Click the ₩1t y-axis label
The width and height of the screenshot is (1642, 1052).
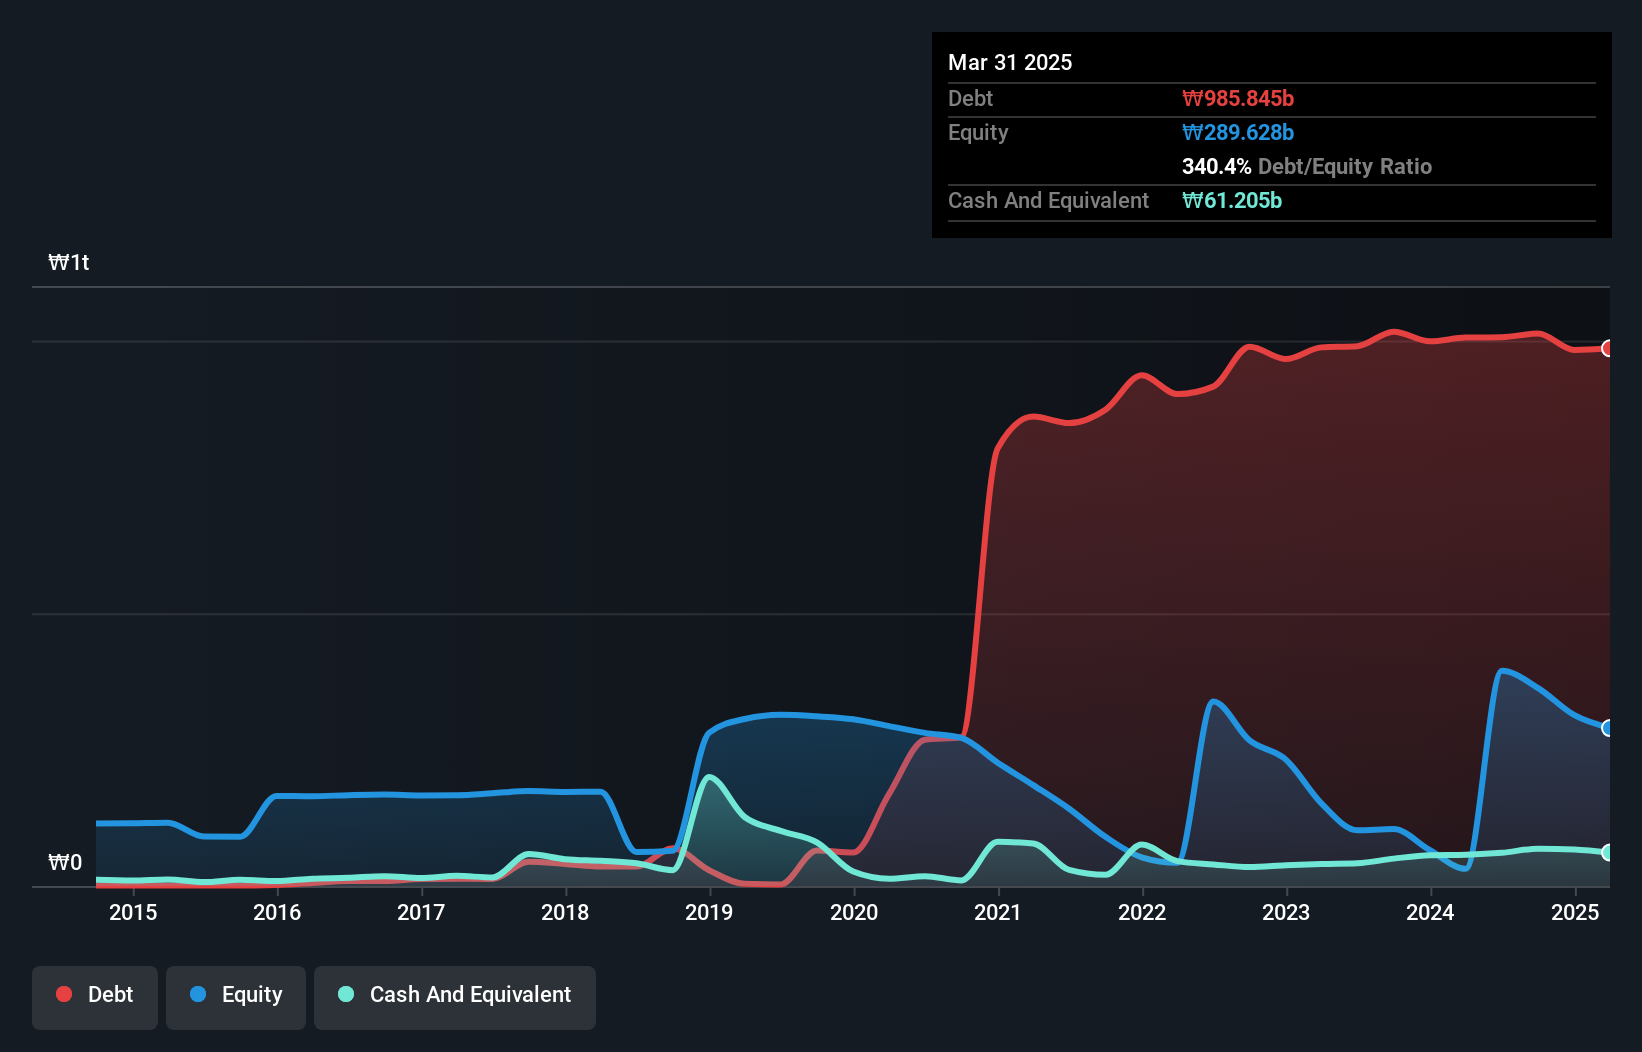click(x=69, y=263)
